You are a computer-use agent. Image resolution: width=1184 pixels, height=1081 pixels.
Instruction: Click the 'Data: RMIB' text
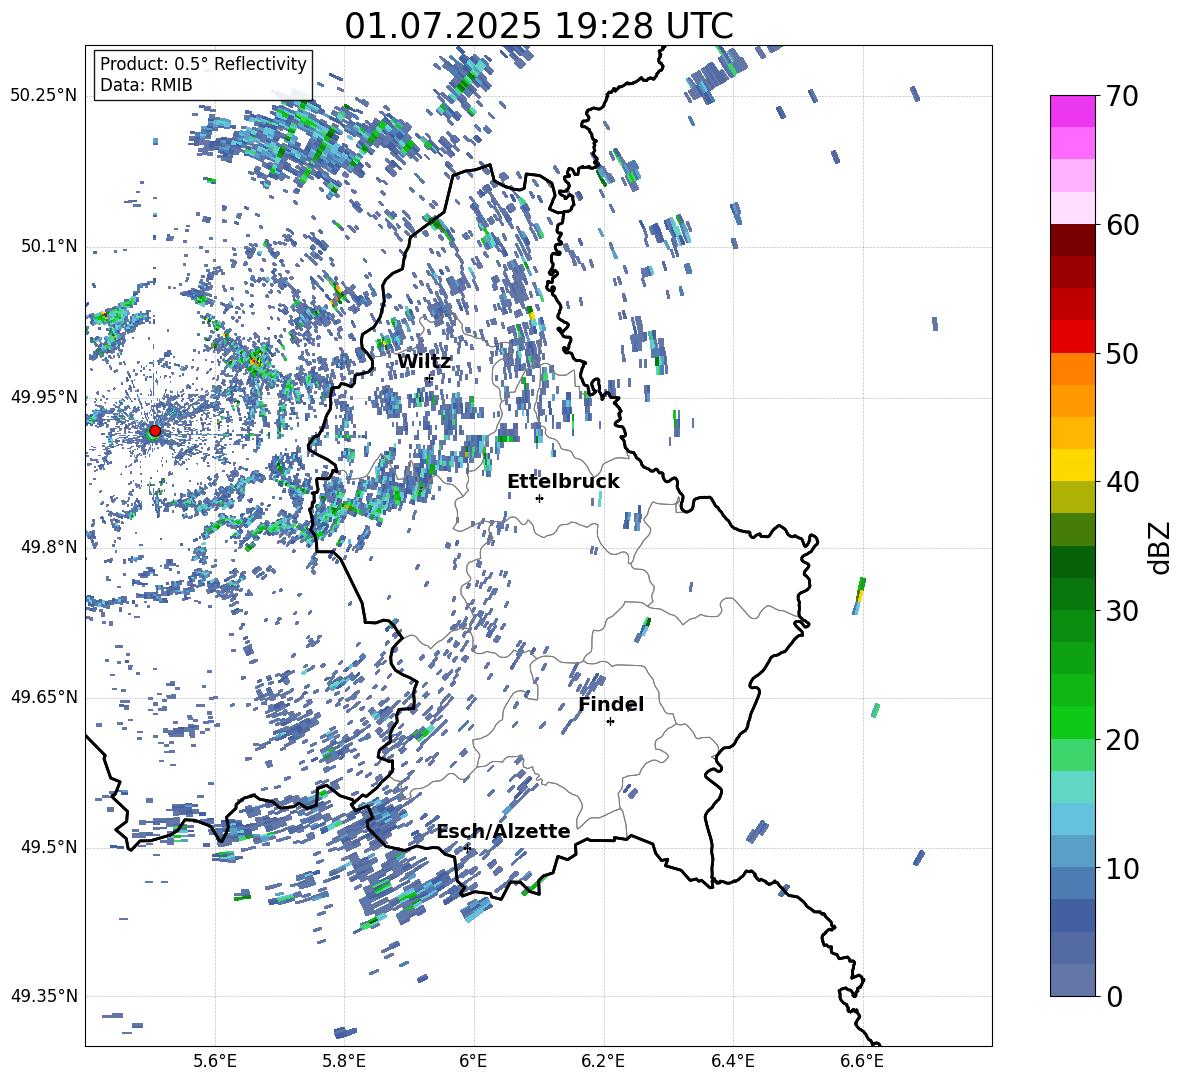click(x=146, y=85)
